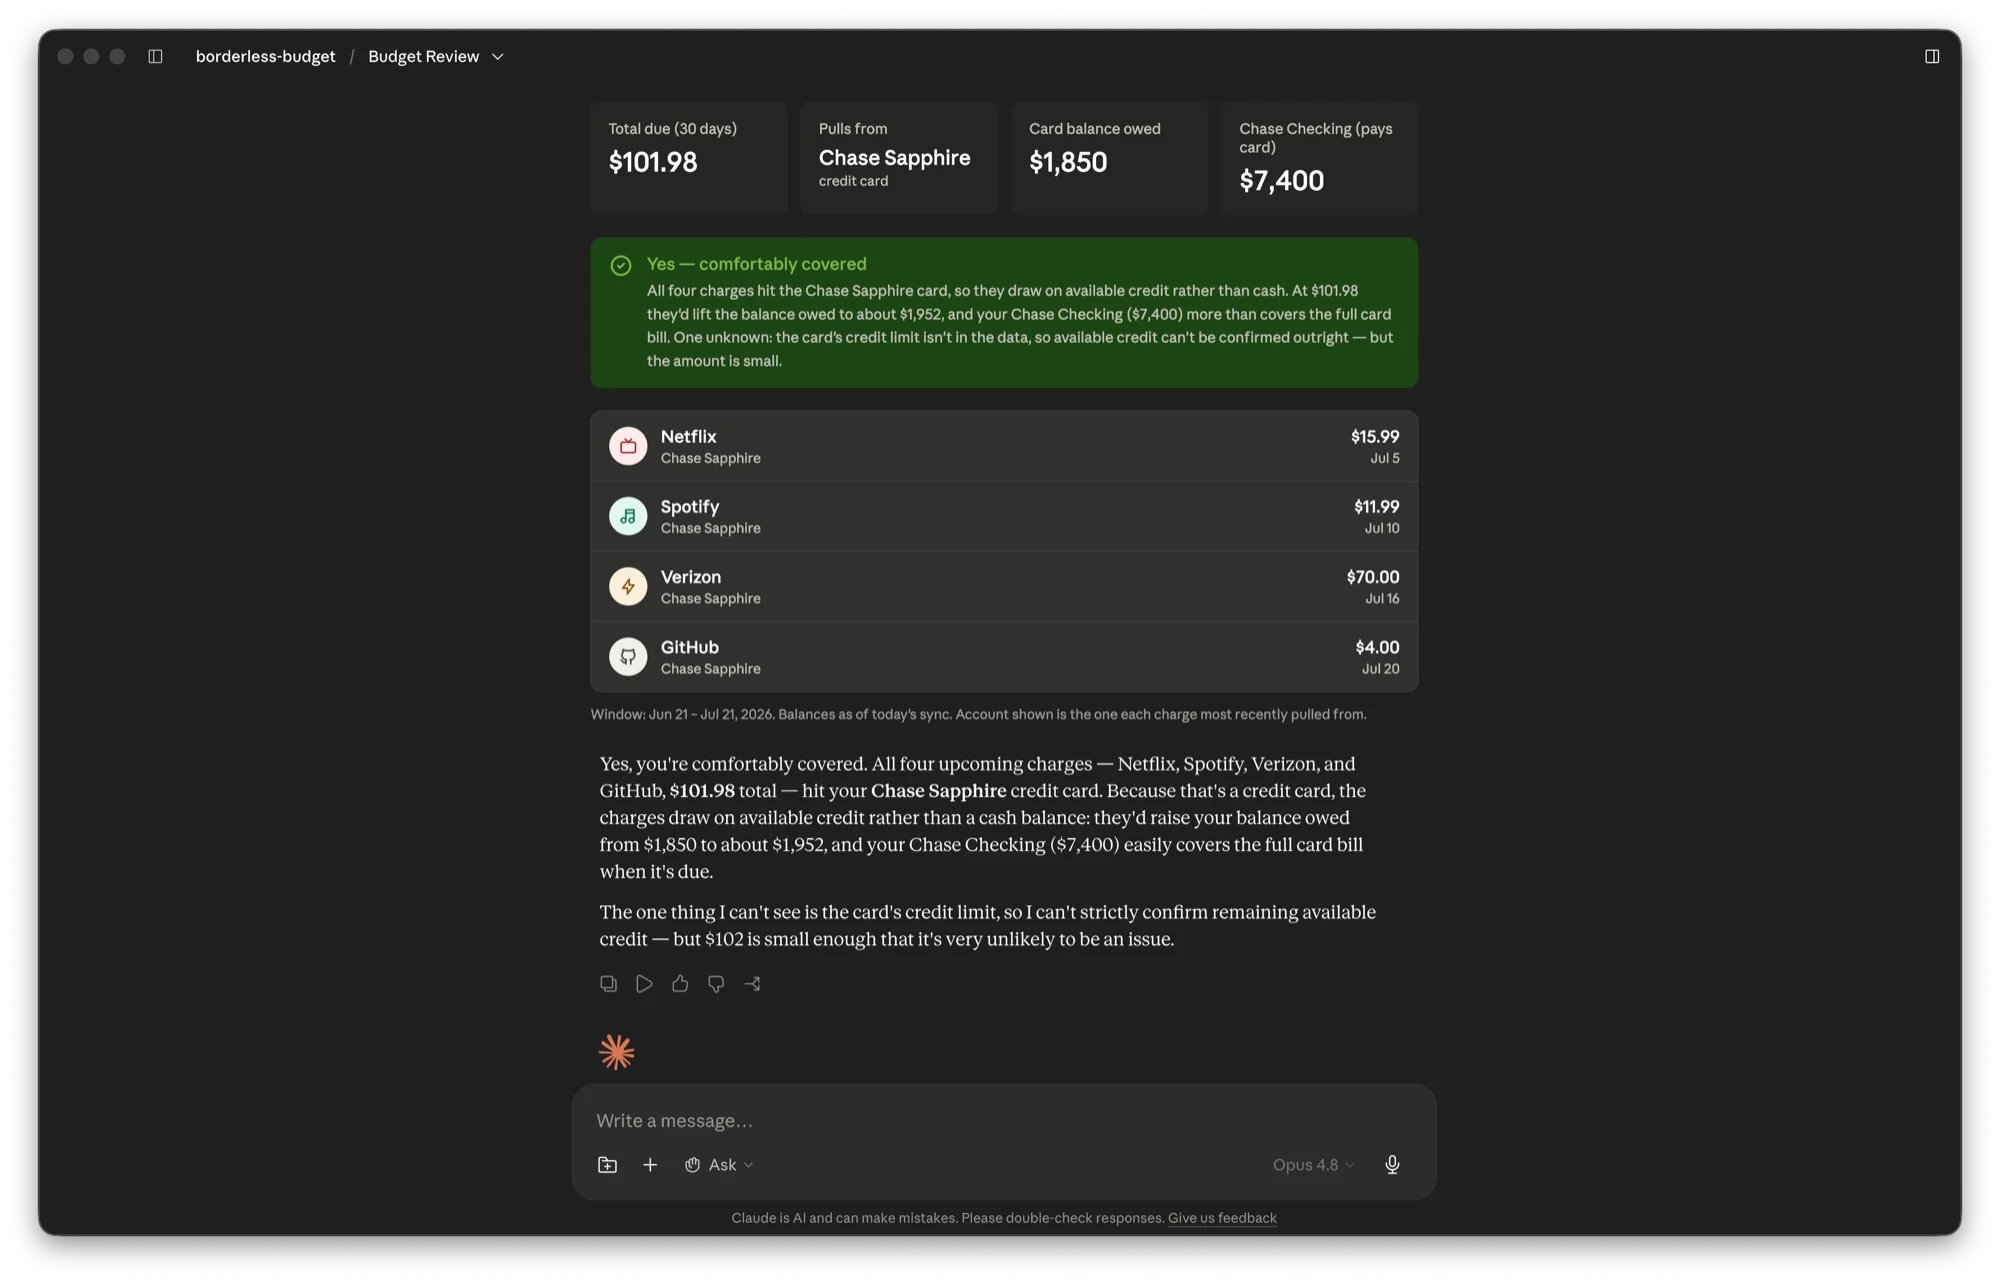Toggle the right side panel icon
The height and width of the screenshot is (1283, 2000).
coord(1931,56)
